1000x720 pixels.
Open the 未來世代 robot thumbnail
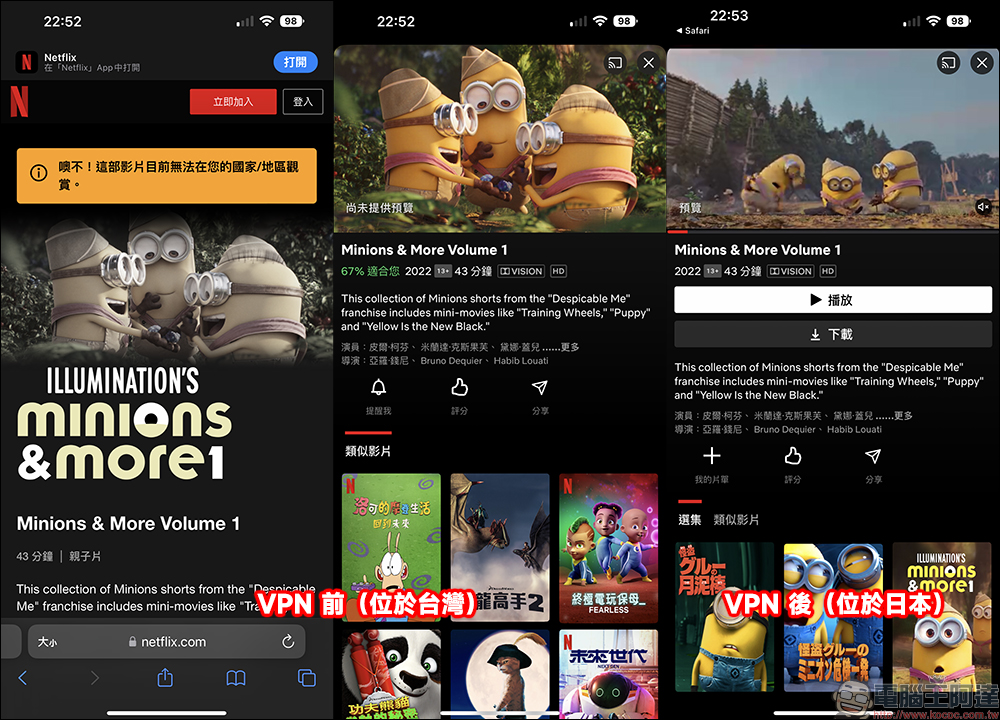click(x=608, y=674)
